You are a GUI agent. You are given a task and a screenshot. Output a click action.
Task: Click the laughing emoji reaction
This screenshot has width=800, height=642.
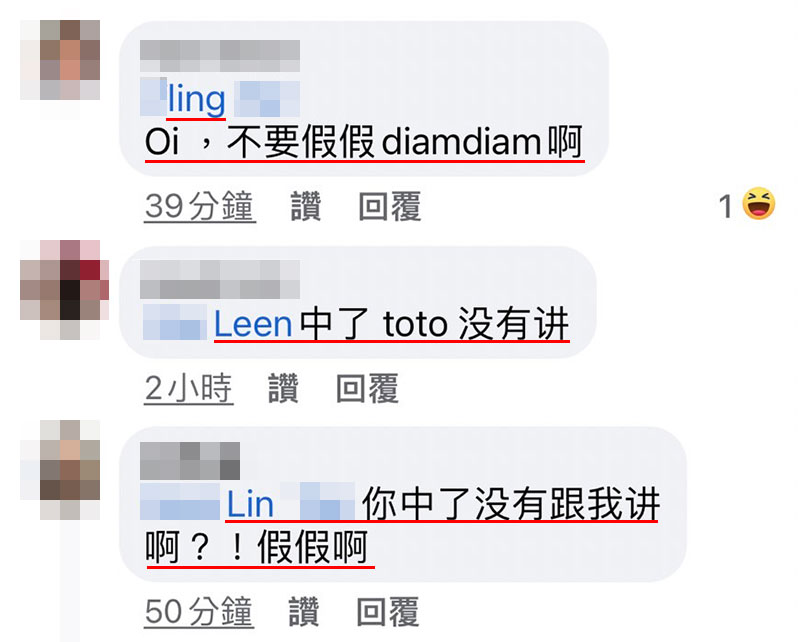click(759, 204)
